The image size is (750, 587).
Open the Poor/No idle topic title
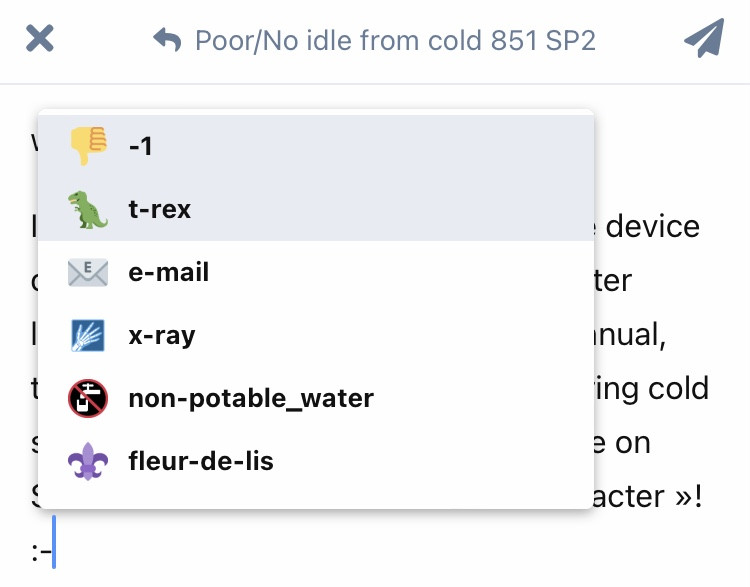[395, 40]
